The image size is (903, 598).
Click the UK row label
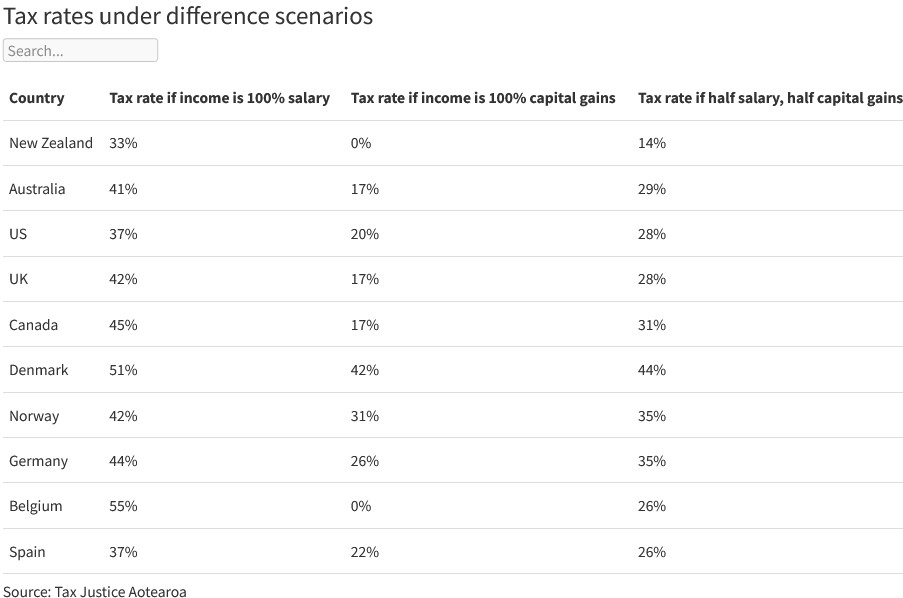(19, 279)
